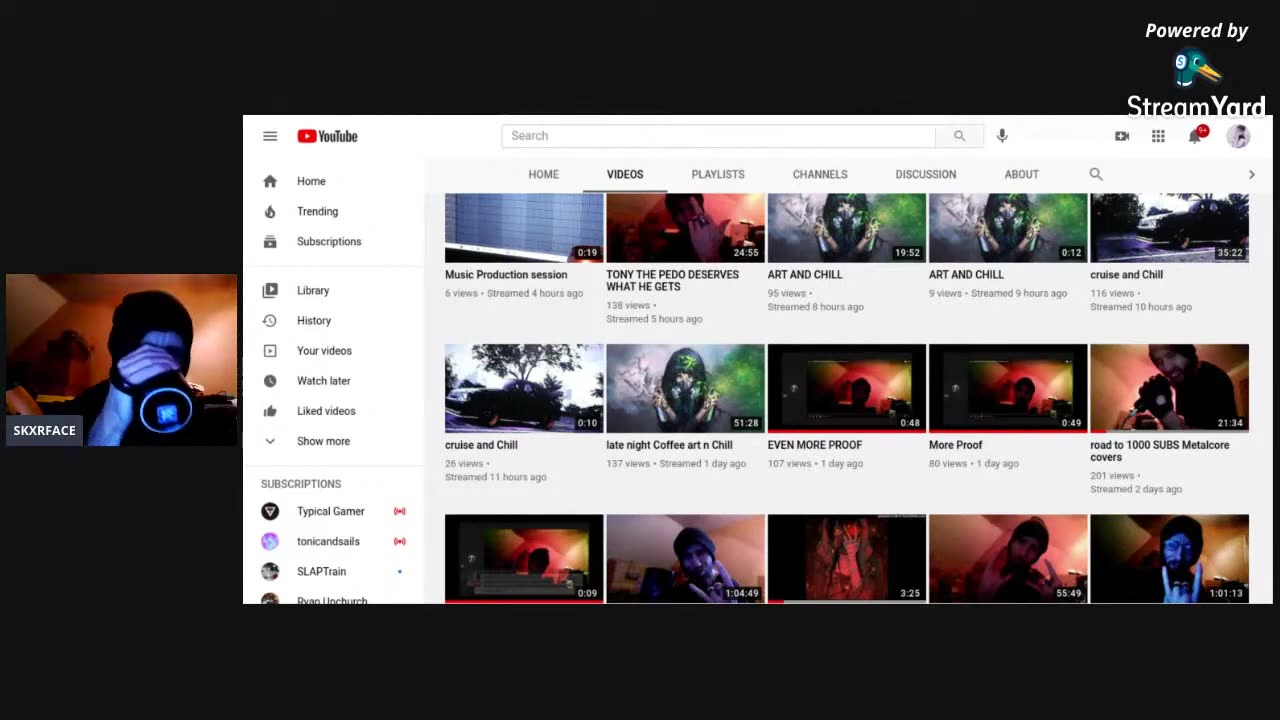The width and height of the screenshot is (1280, 720).
Task: Click the History clock icon
Action: 270,320
